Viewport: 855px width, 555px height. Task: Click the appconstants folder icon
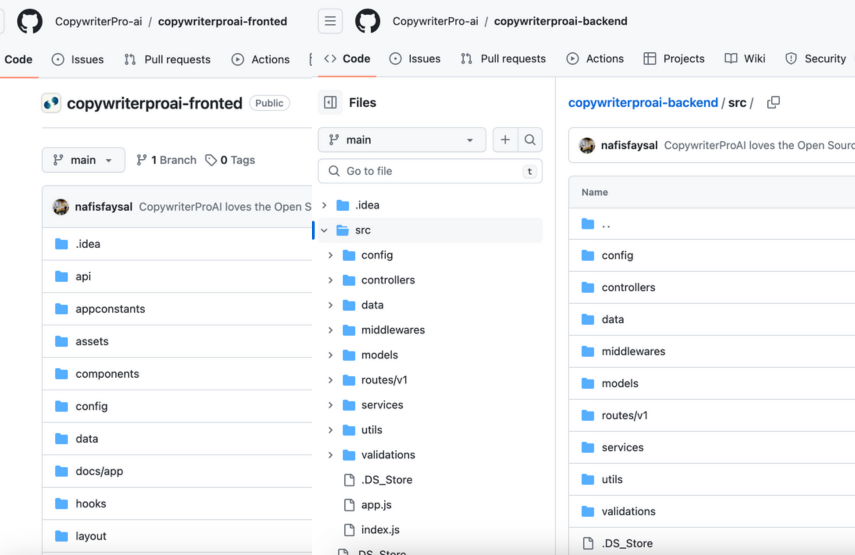pos(62,309)
